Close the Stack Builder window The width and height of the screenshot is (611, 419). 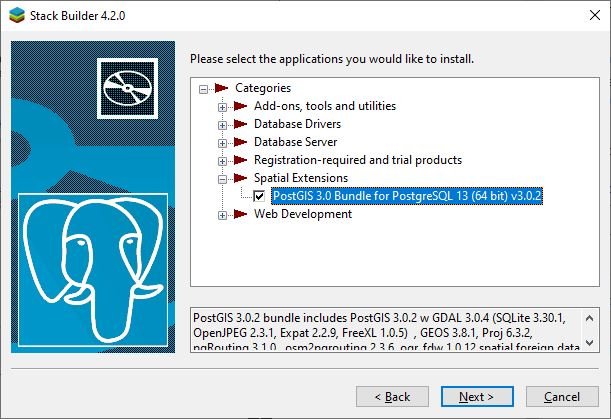595,16
